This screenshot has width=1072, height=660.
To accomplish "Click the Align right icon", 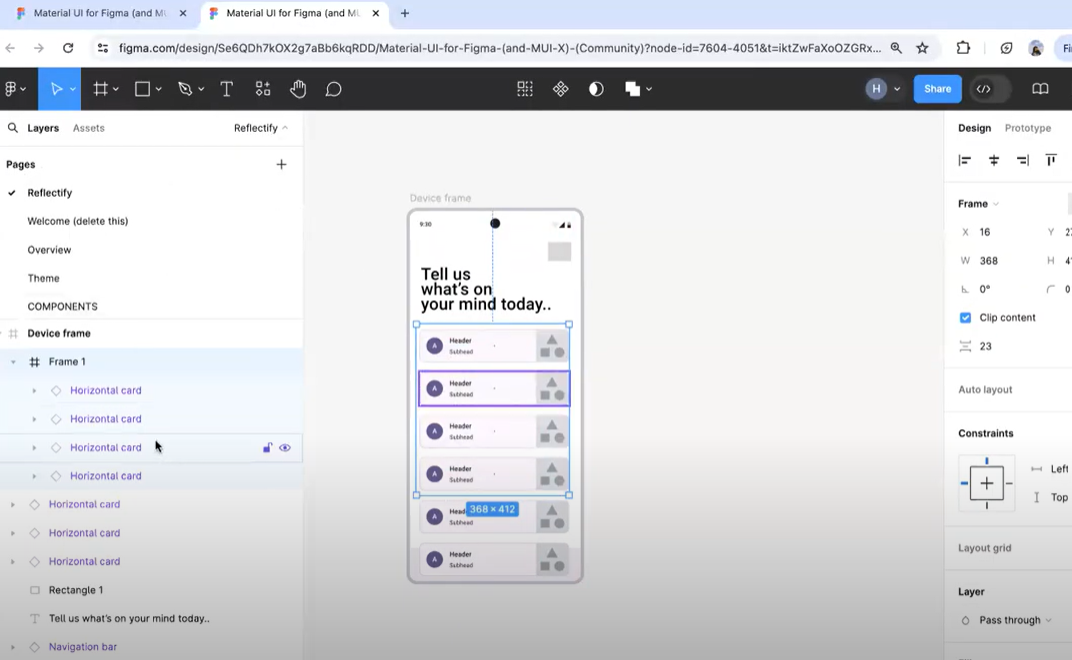I will coord(1023,160).
